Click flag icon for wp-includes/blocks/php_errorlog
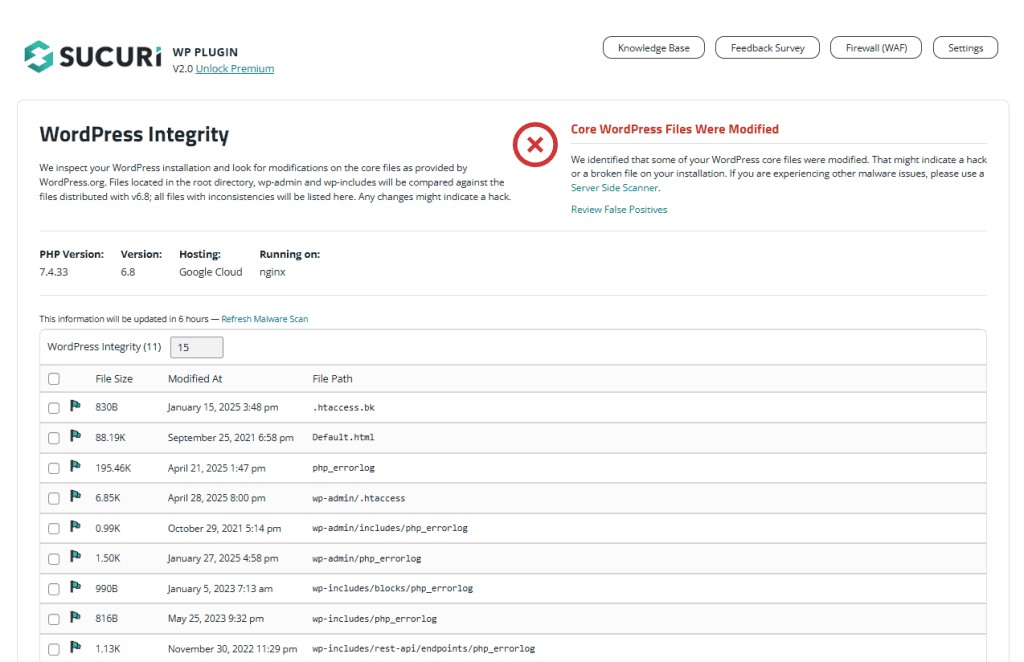 76,588
